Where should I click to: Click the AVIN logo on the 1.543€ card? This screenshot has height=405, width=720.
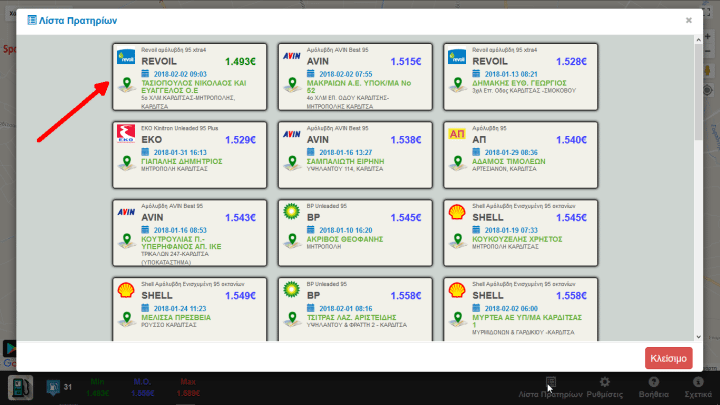click(x=126, y=212)
